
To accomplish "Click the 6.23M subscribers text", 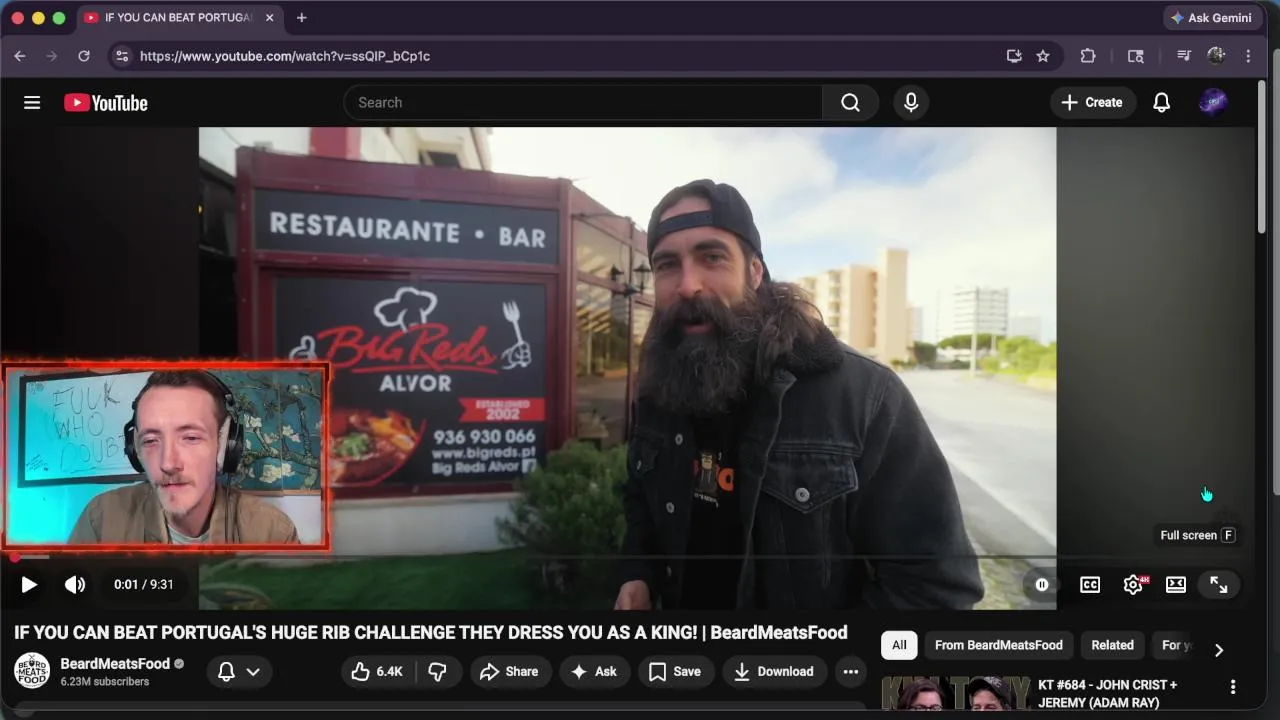I will [105, 682].
